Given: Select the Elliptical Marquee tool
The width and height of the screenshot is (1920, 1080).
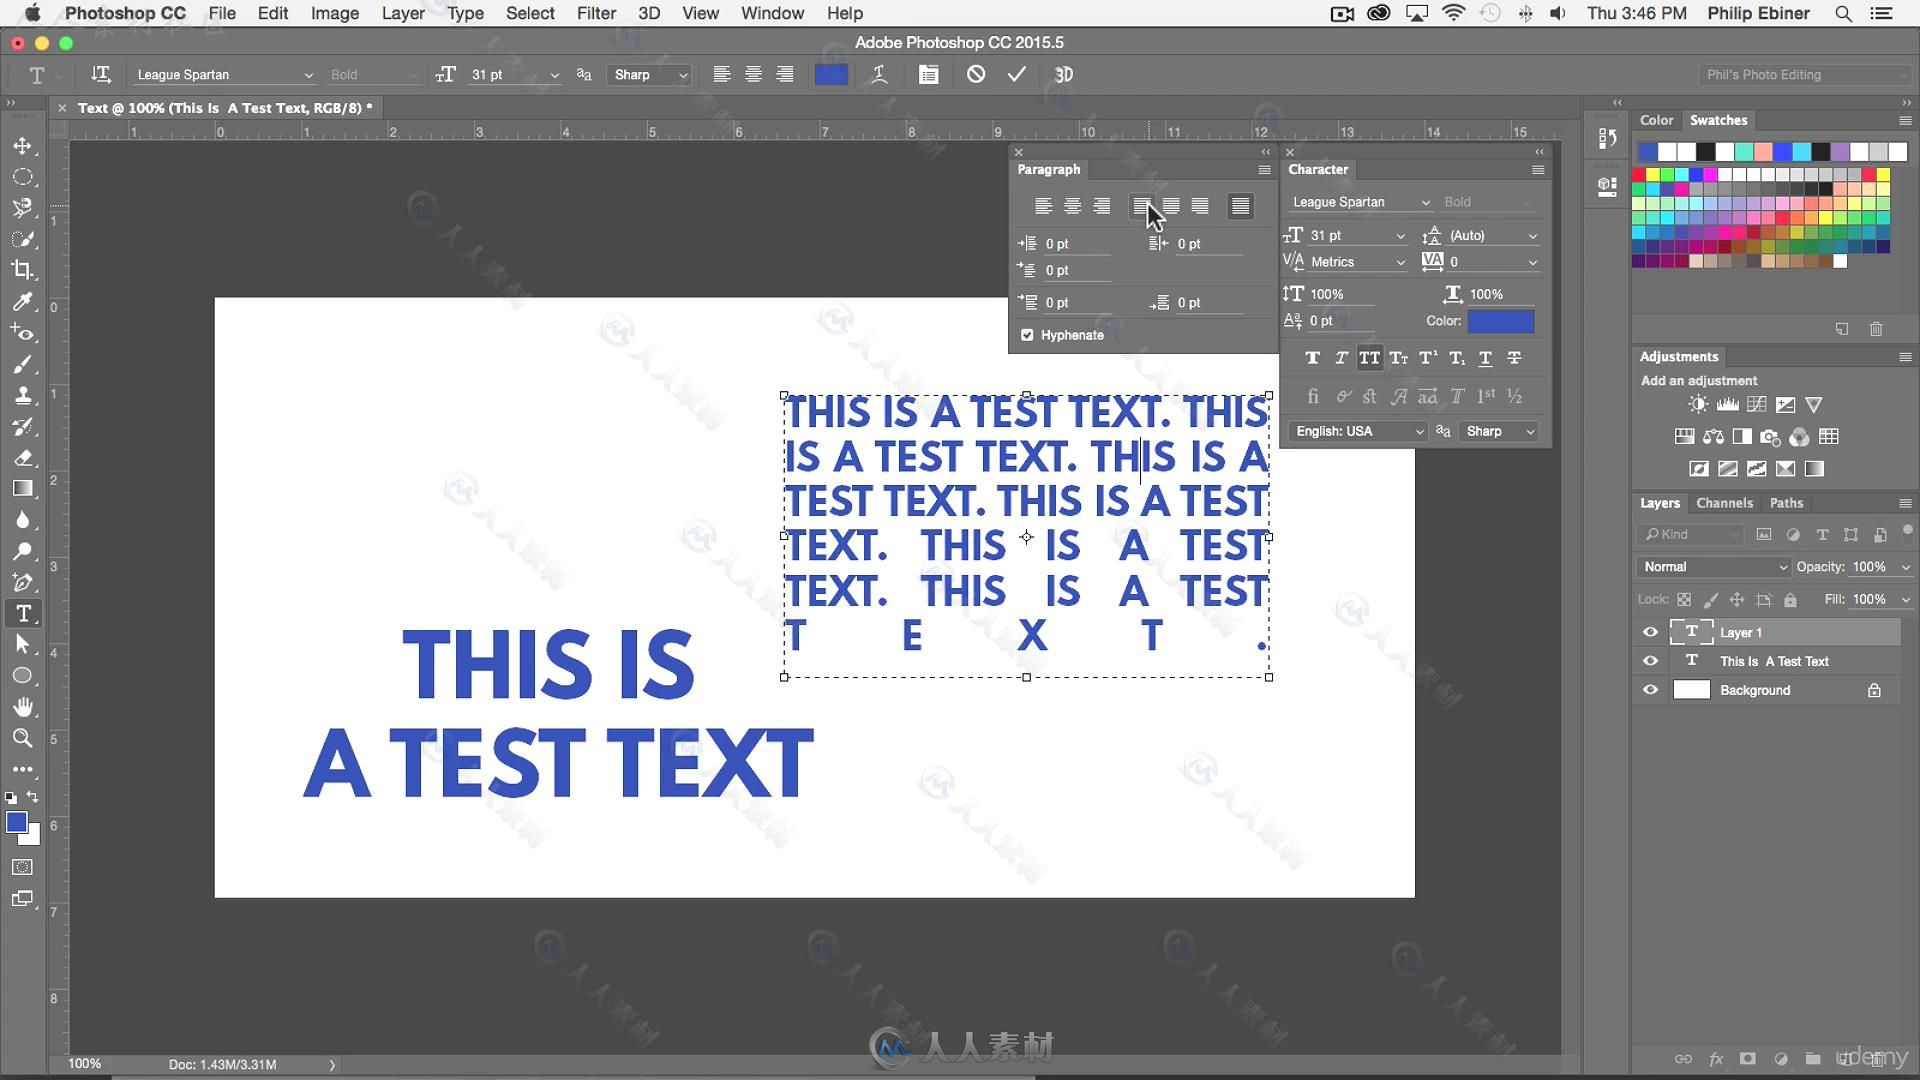Looking at the screenshot, I should (22, 177).
